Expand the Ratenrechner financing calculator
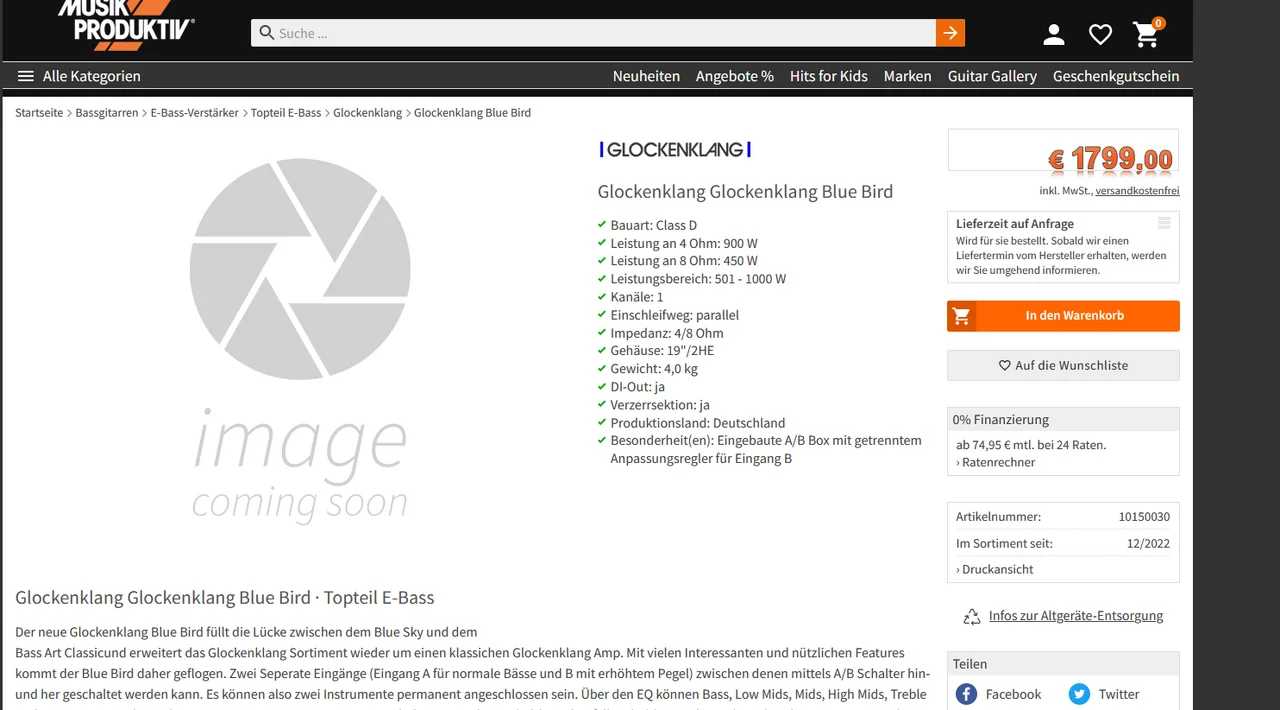The image size is (1280, 710). click(996, 462)
